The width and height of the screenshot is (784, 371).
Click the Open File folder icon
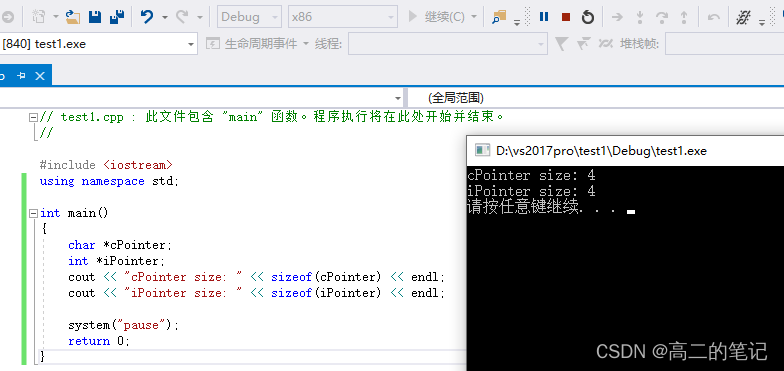click(73, 16)
